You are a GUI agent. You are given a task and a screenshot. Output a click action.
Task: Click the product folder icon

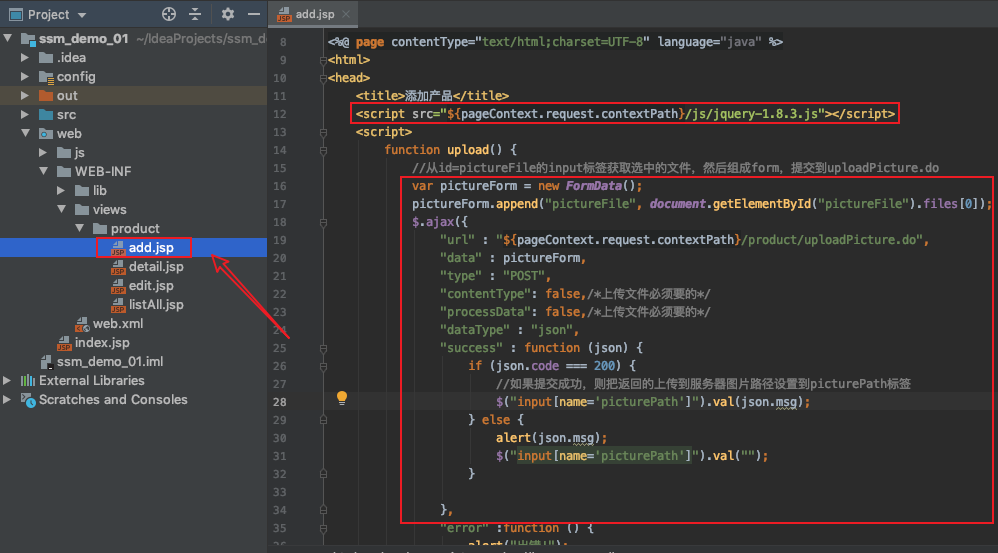100,228
